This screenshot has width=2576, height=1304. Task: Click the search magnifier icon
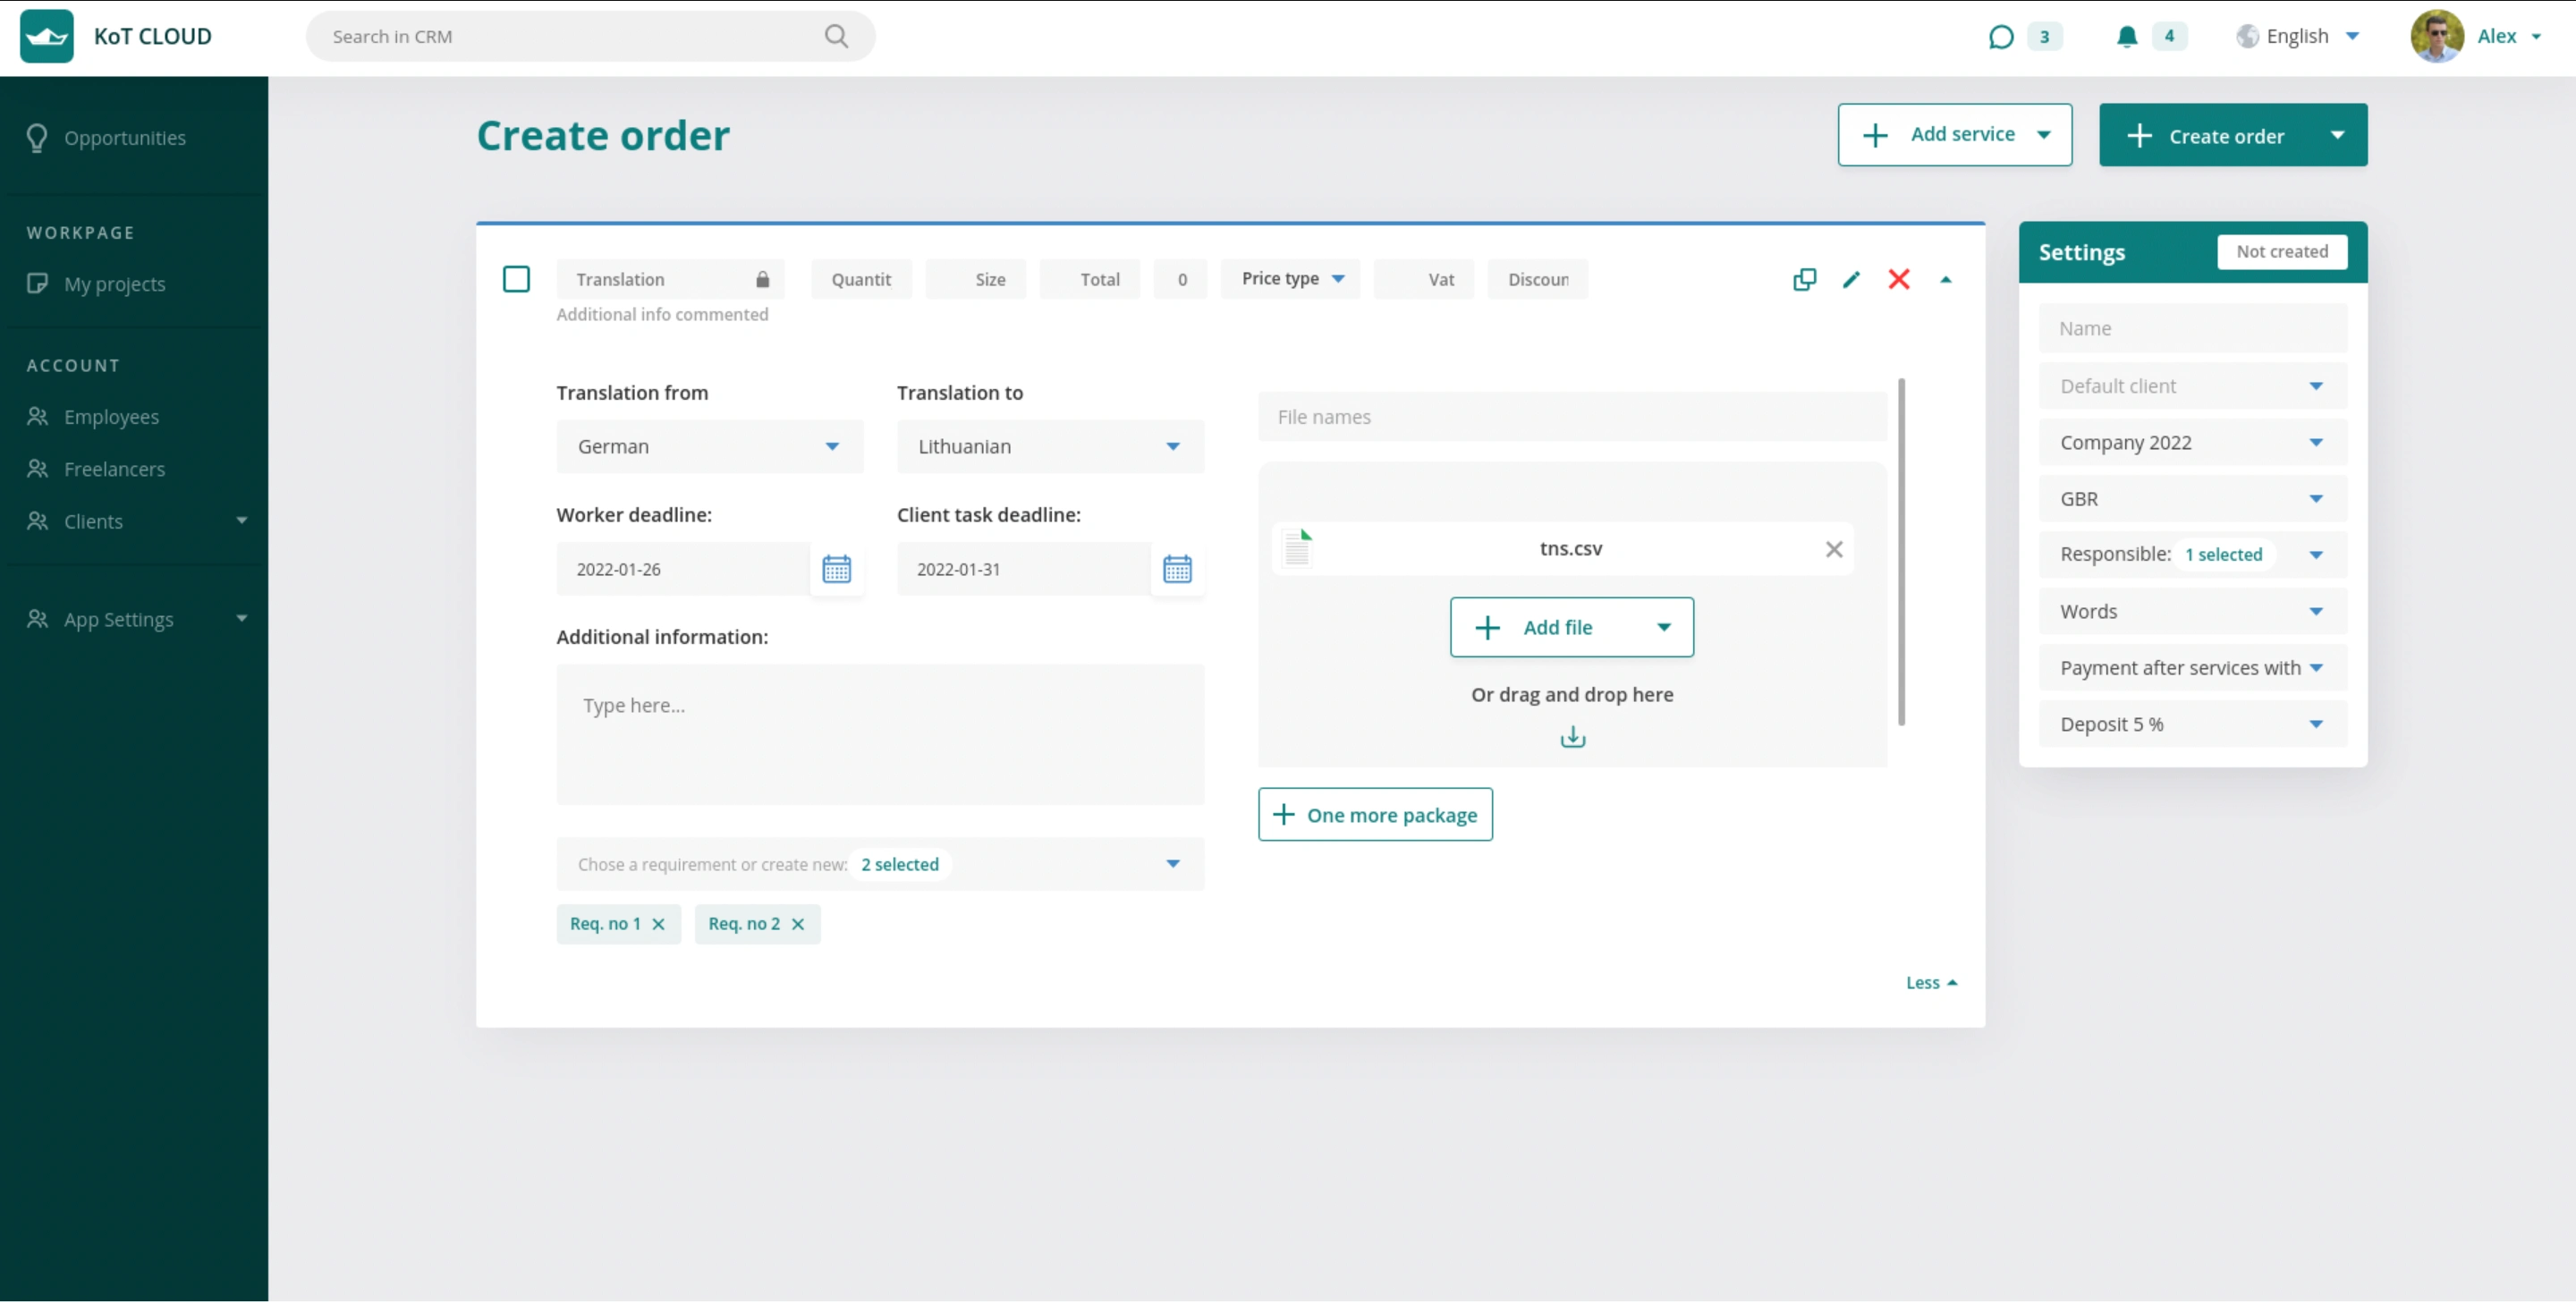click(836, 37)
